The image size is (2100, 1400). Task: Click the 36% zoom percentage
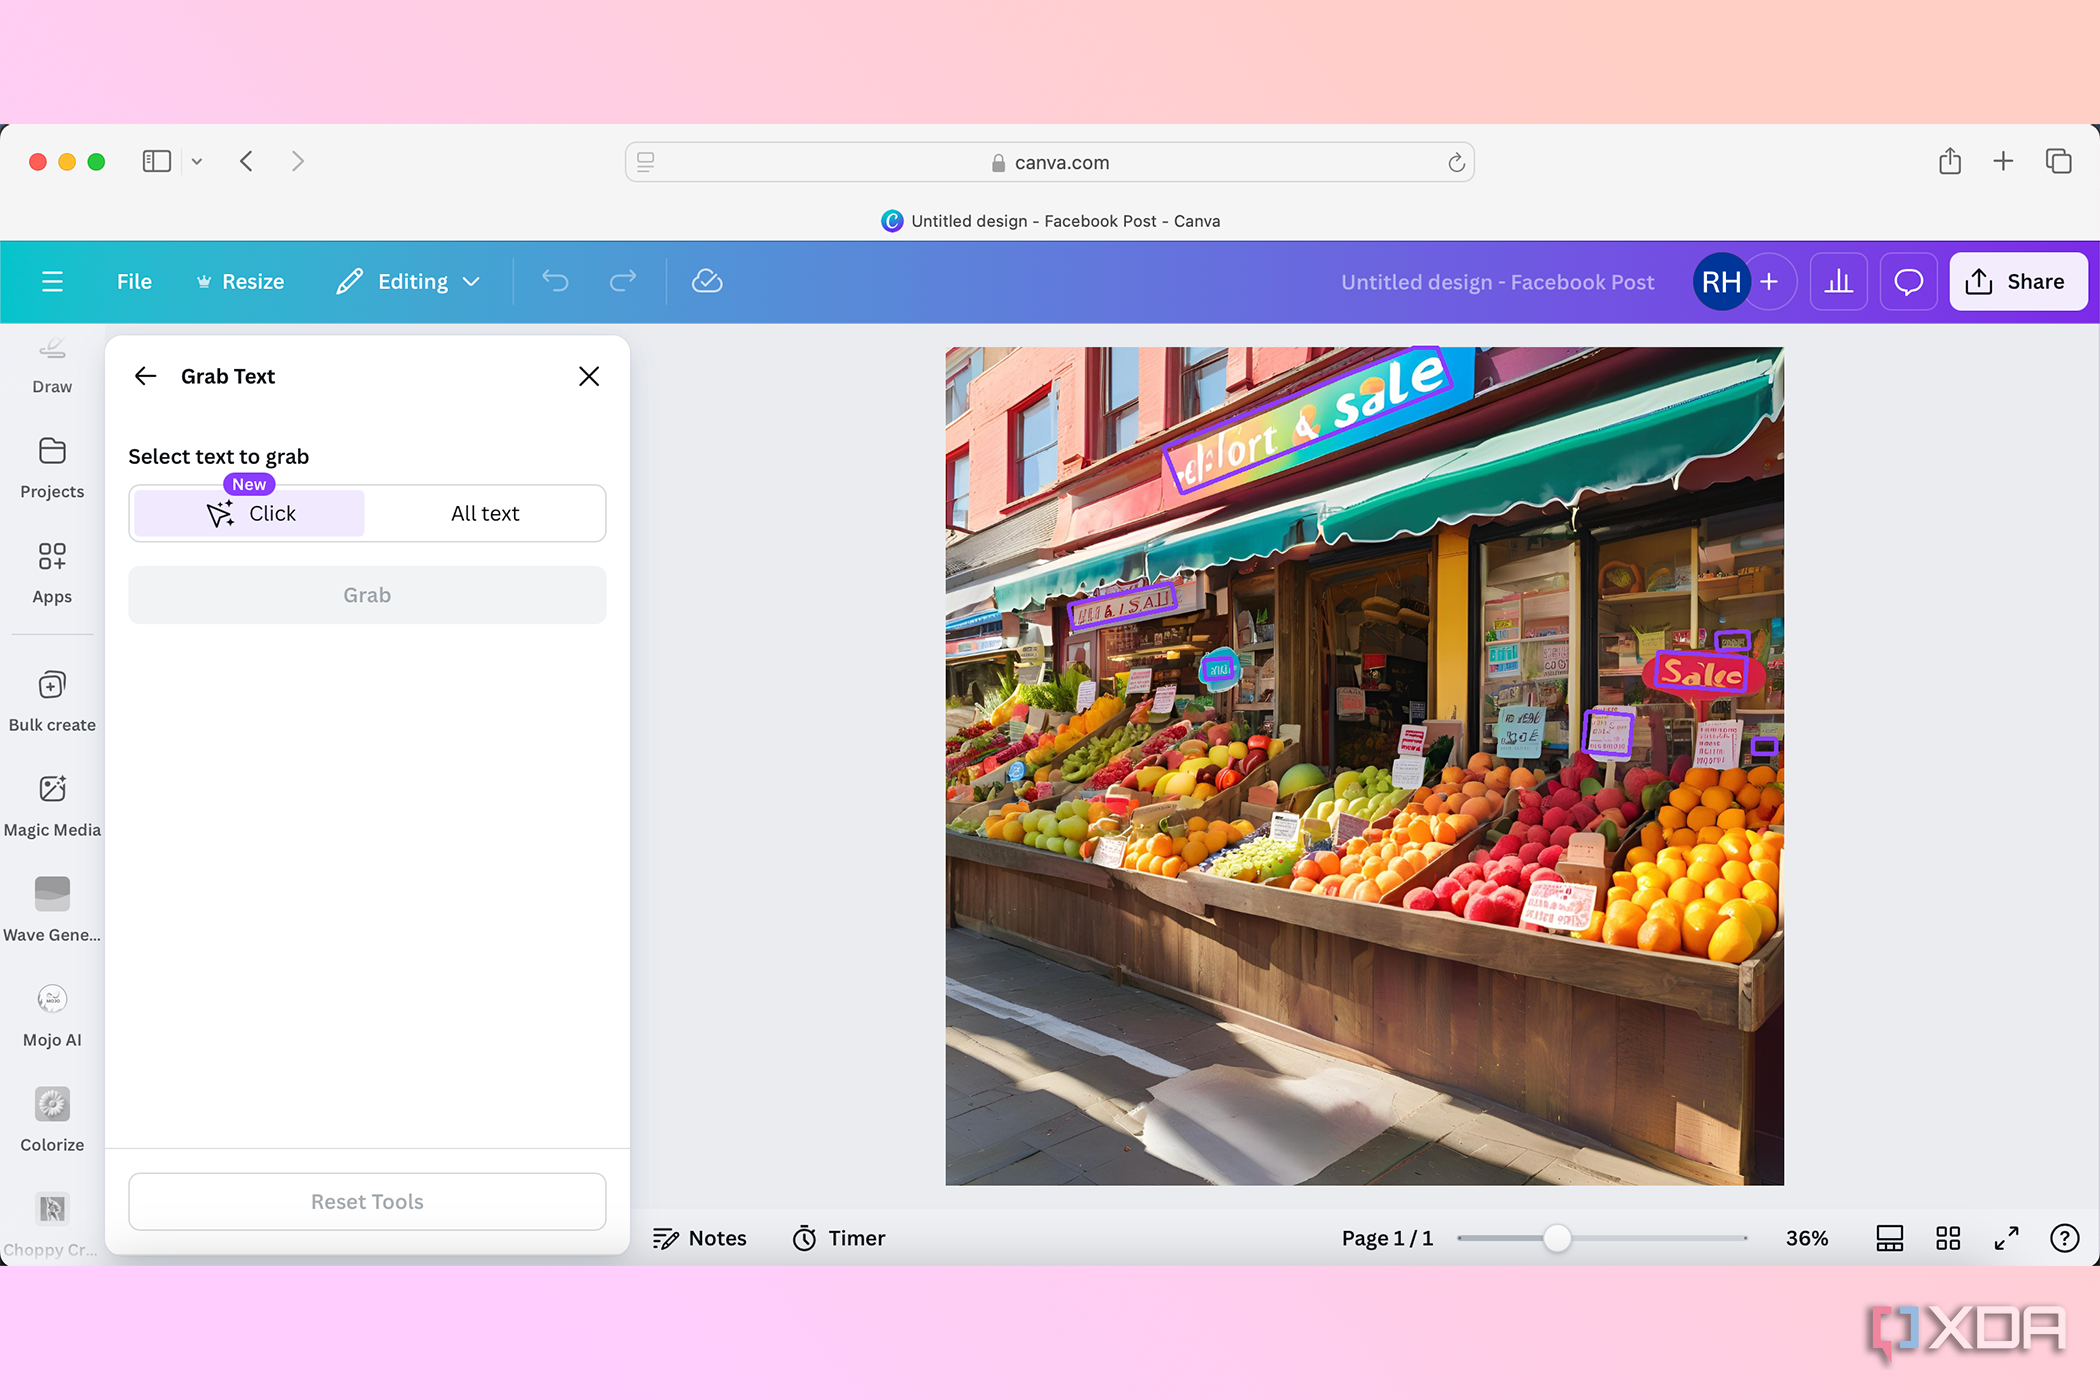1807,1238
